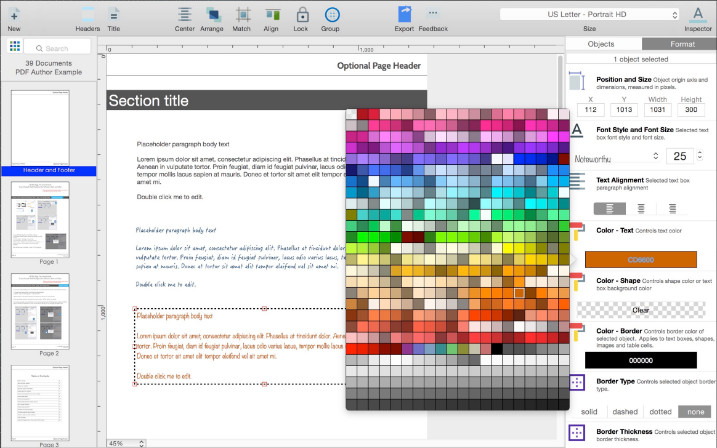Open the Noteworthy font dropdown
The width and height of the screenshot is (717, 448).
tap(616, 158)
